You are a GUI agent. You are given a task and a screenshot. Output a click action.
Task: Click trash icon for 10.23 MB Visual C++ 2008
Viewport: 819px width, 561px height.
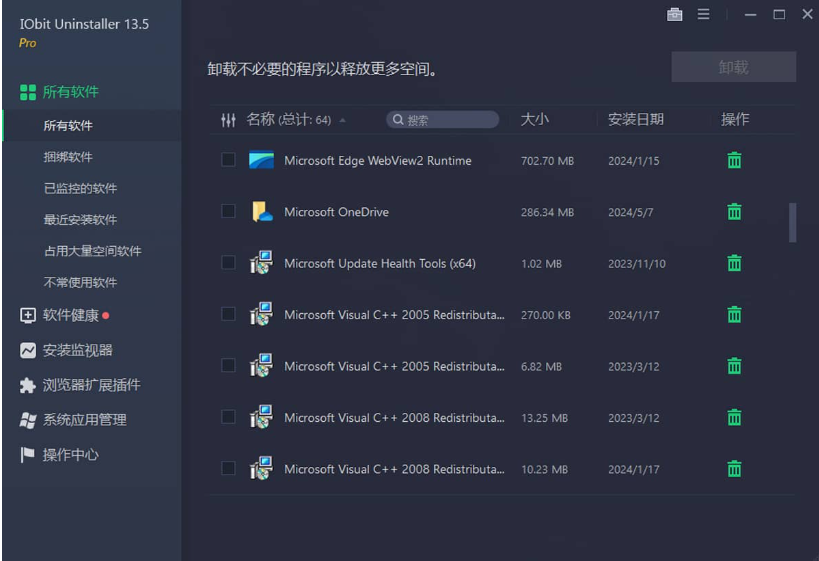(734, 469)
